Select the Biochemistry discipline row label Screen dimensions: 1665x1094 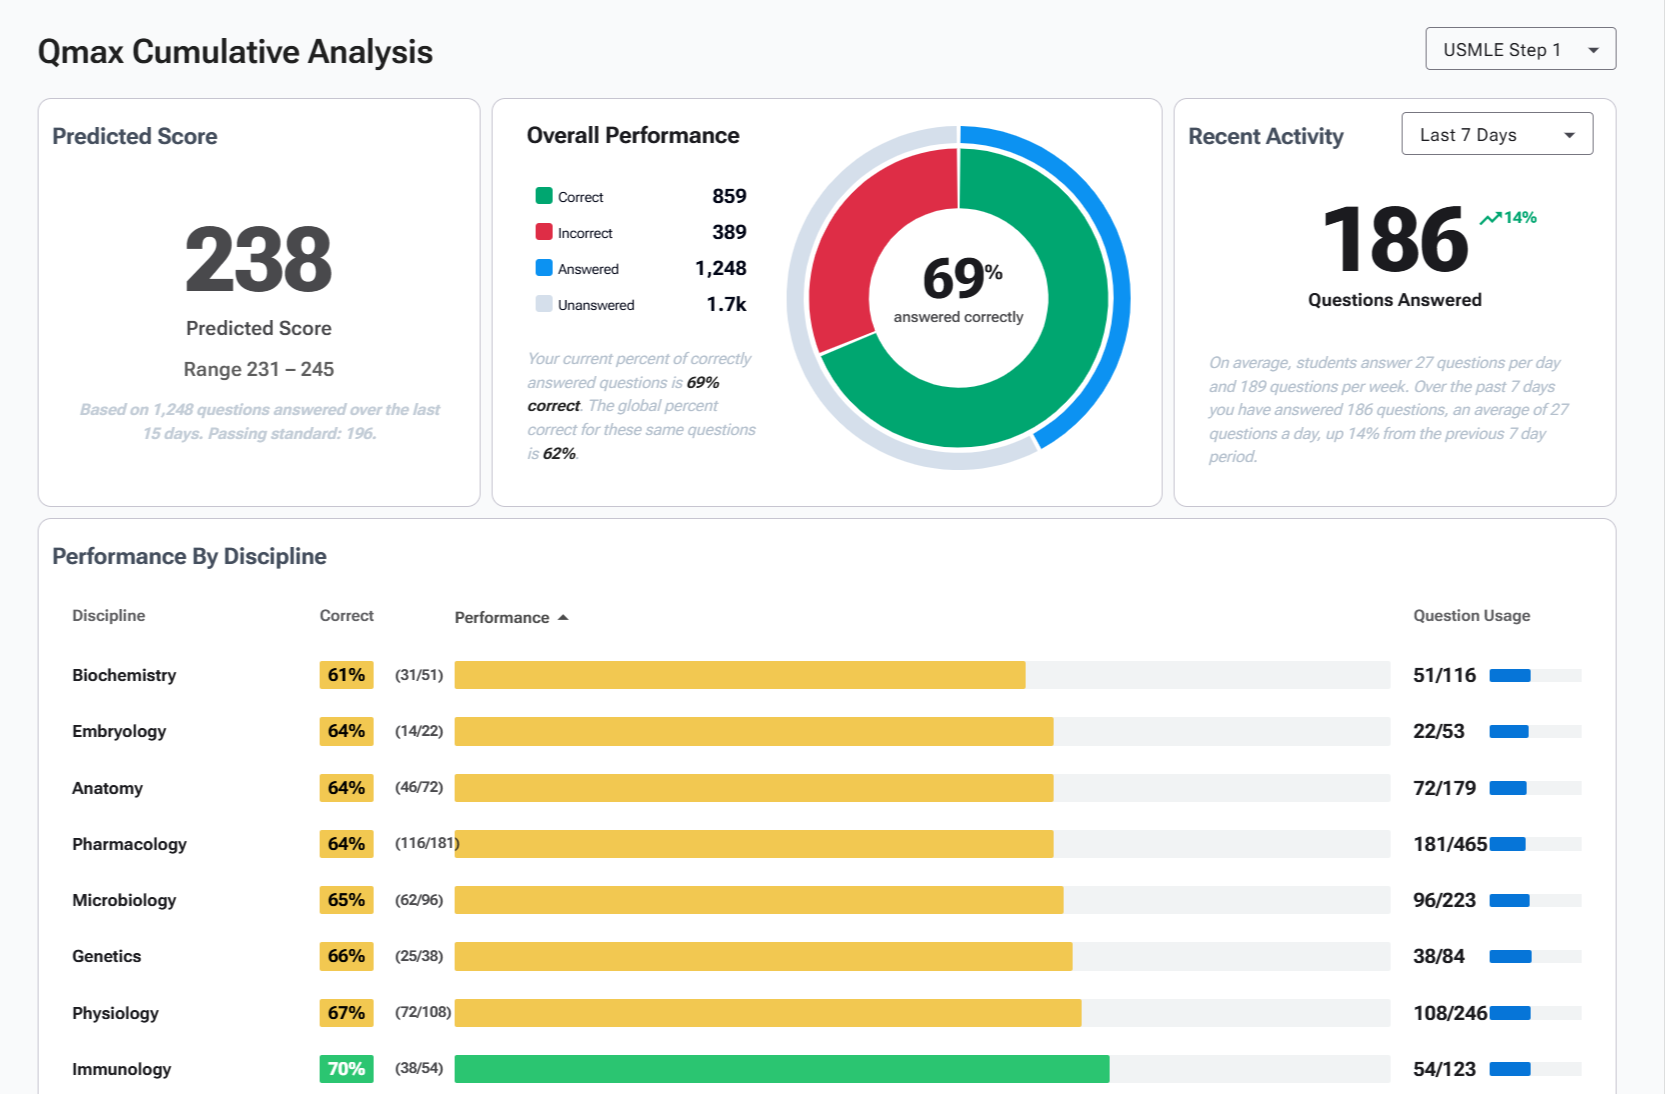(x=124, y=675)
